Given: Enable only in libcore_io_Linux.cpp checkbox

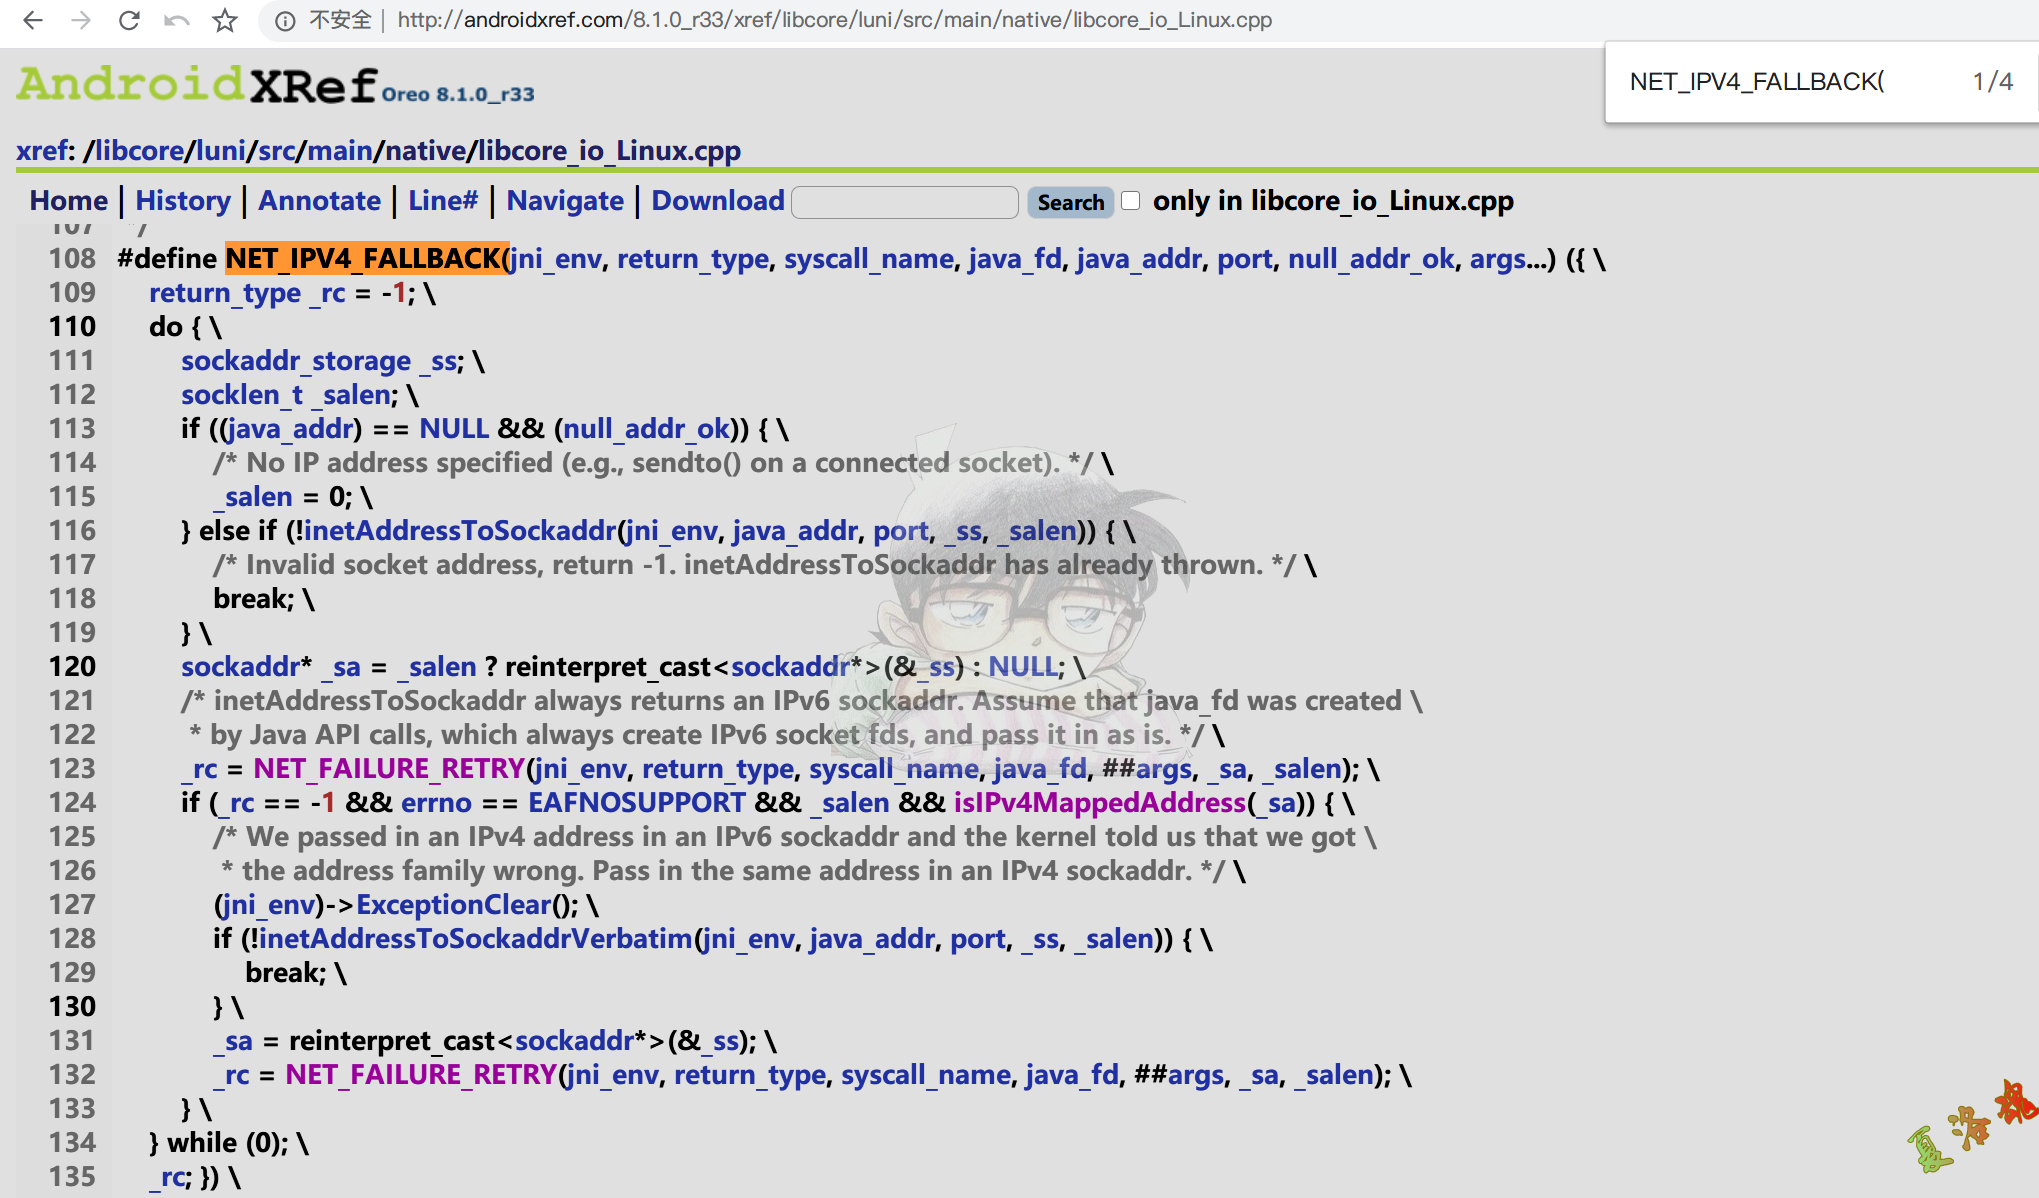Looking at the screenshot, I should [x=1131, y=200].
